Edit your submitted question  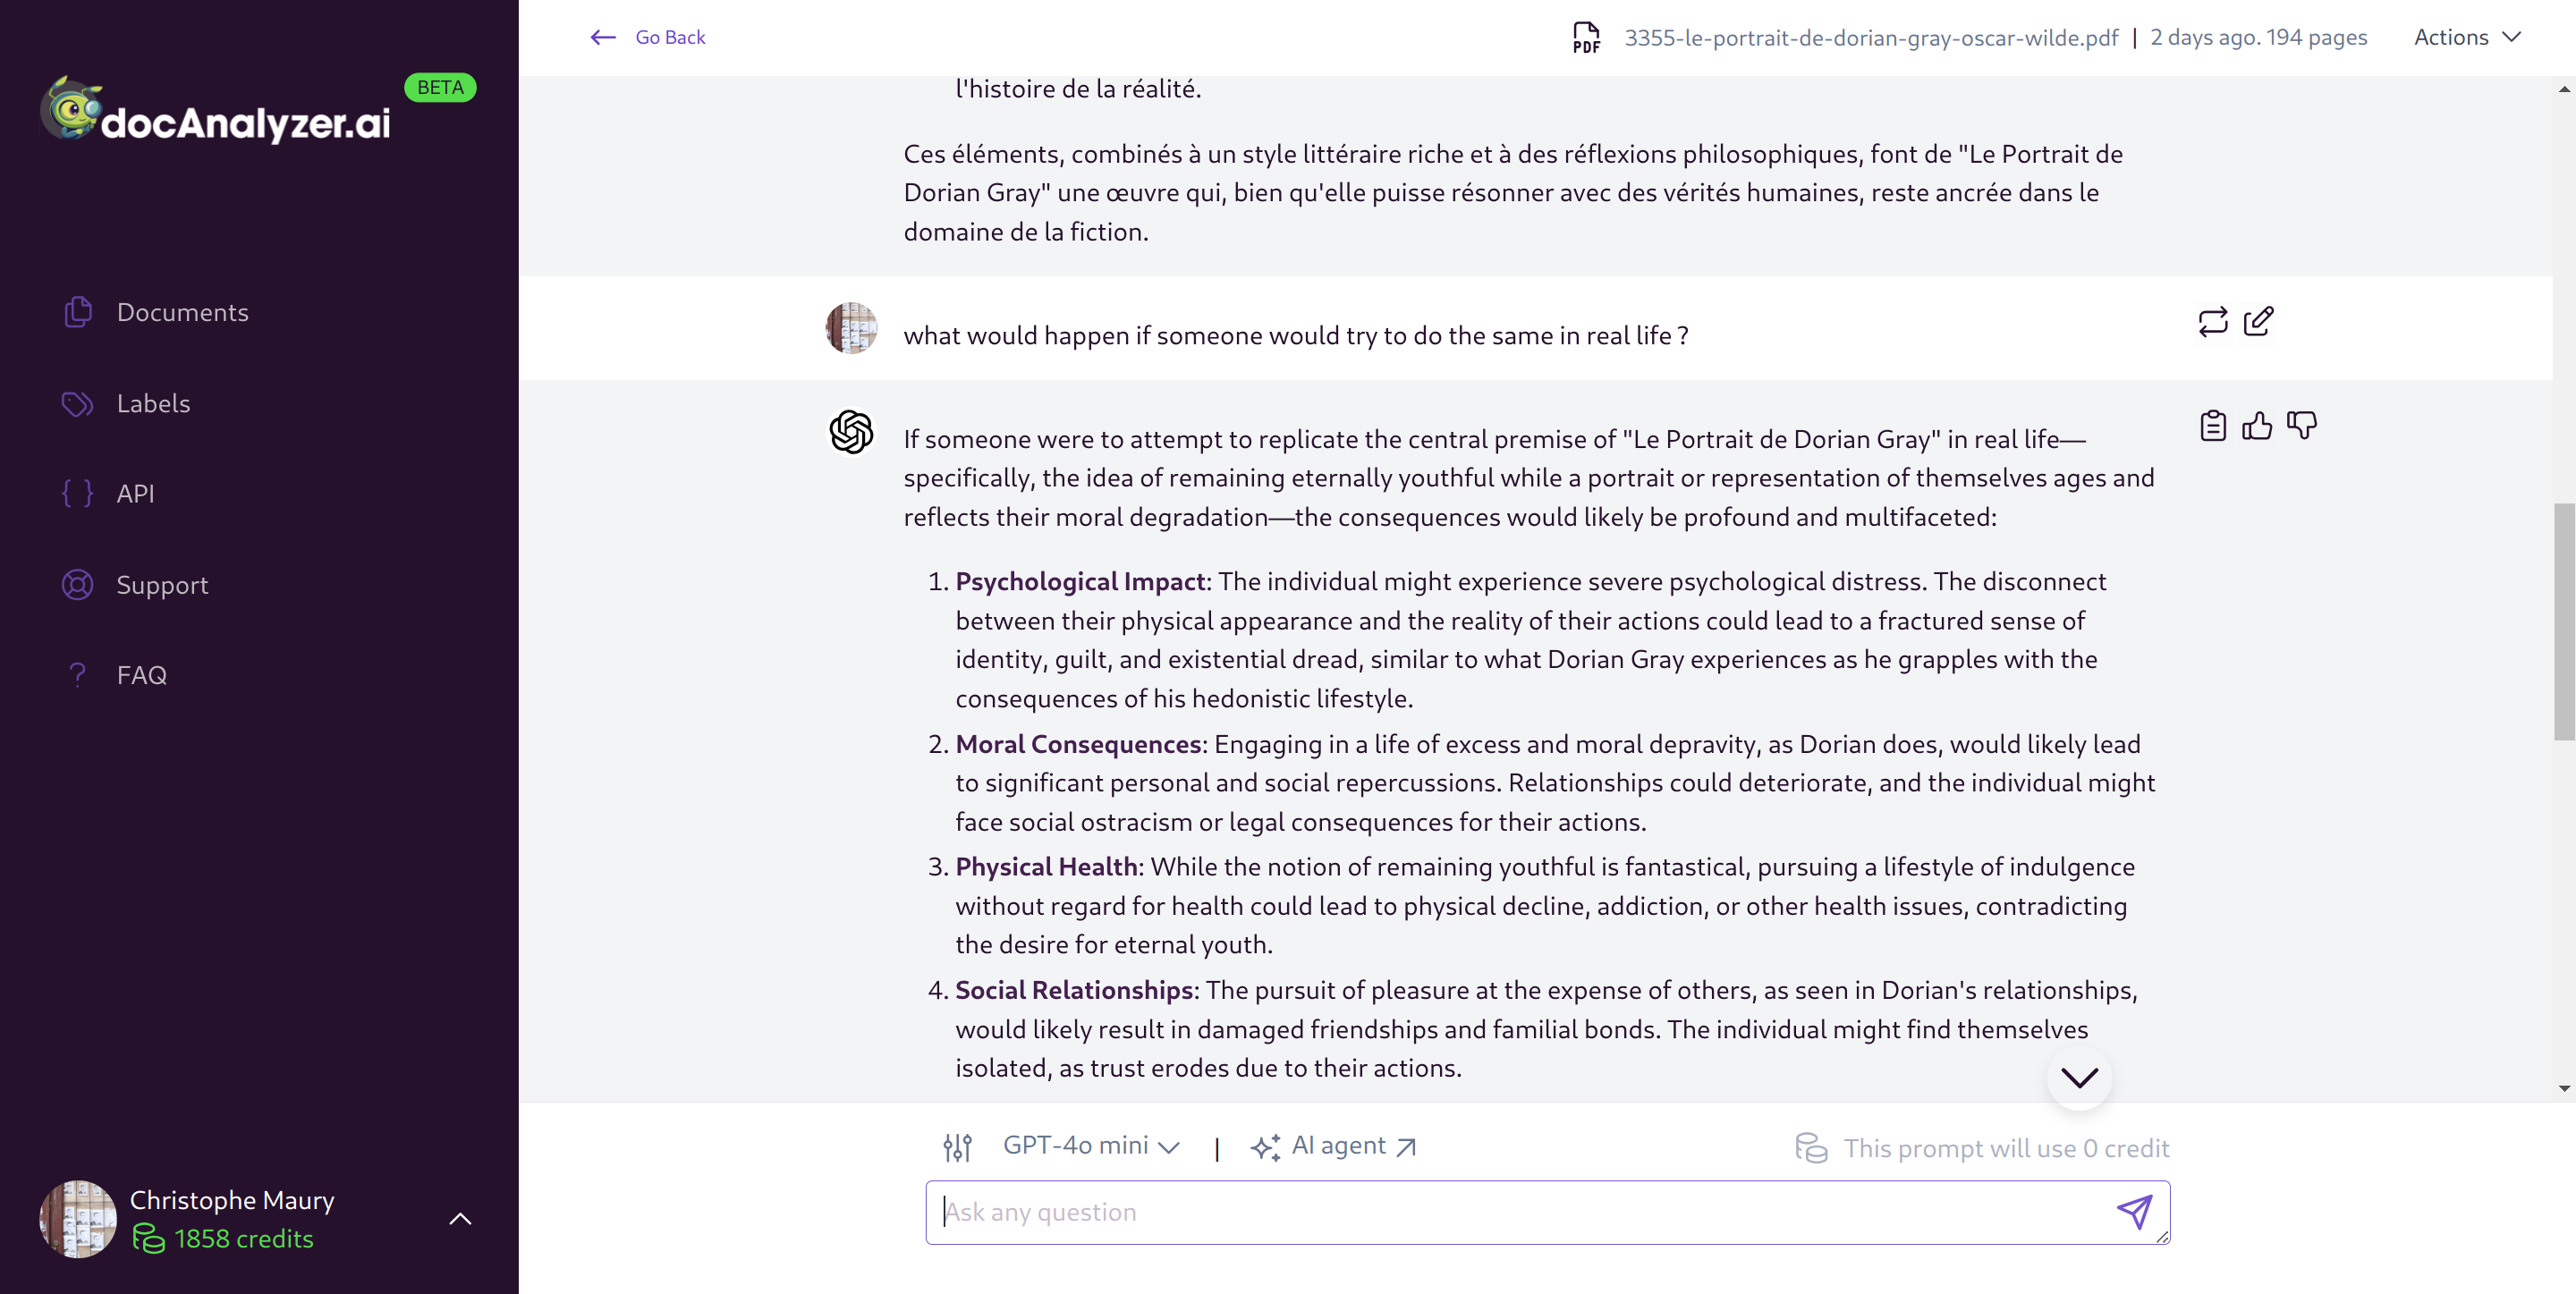pyautogui.click(x=2259, y=321)
